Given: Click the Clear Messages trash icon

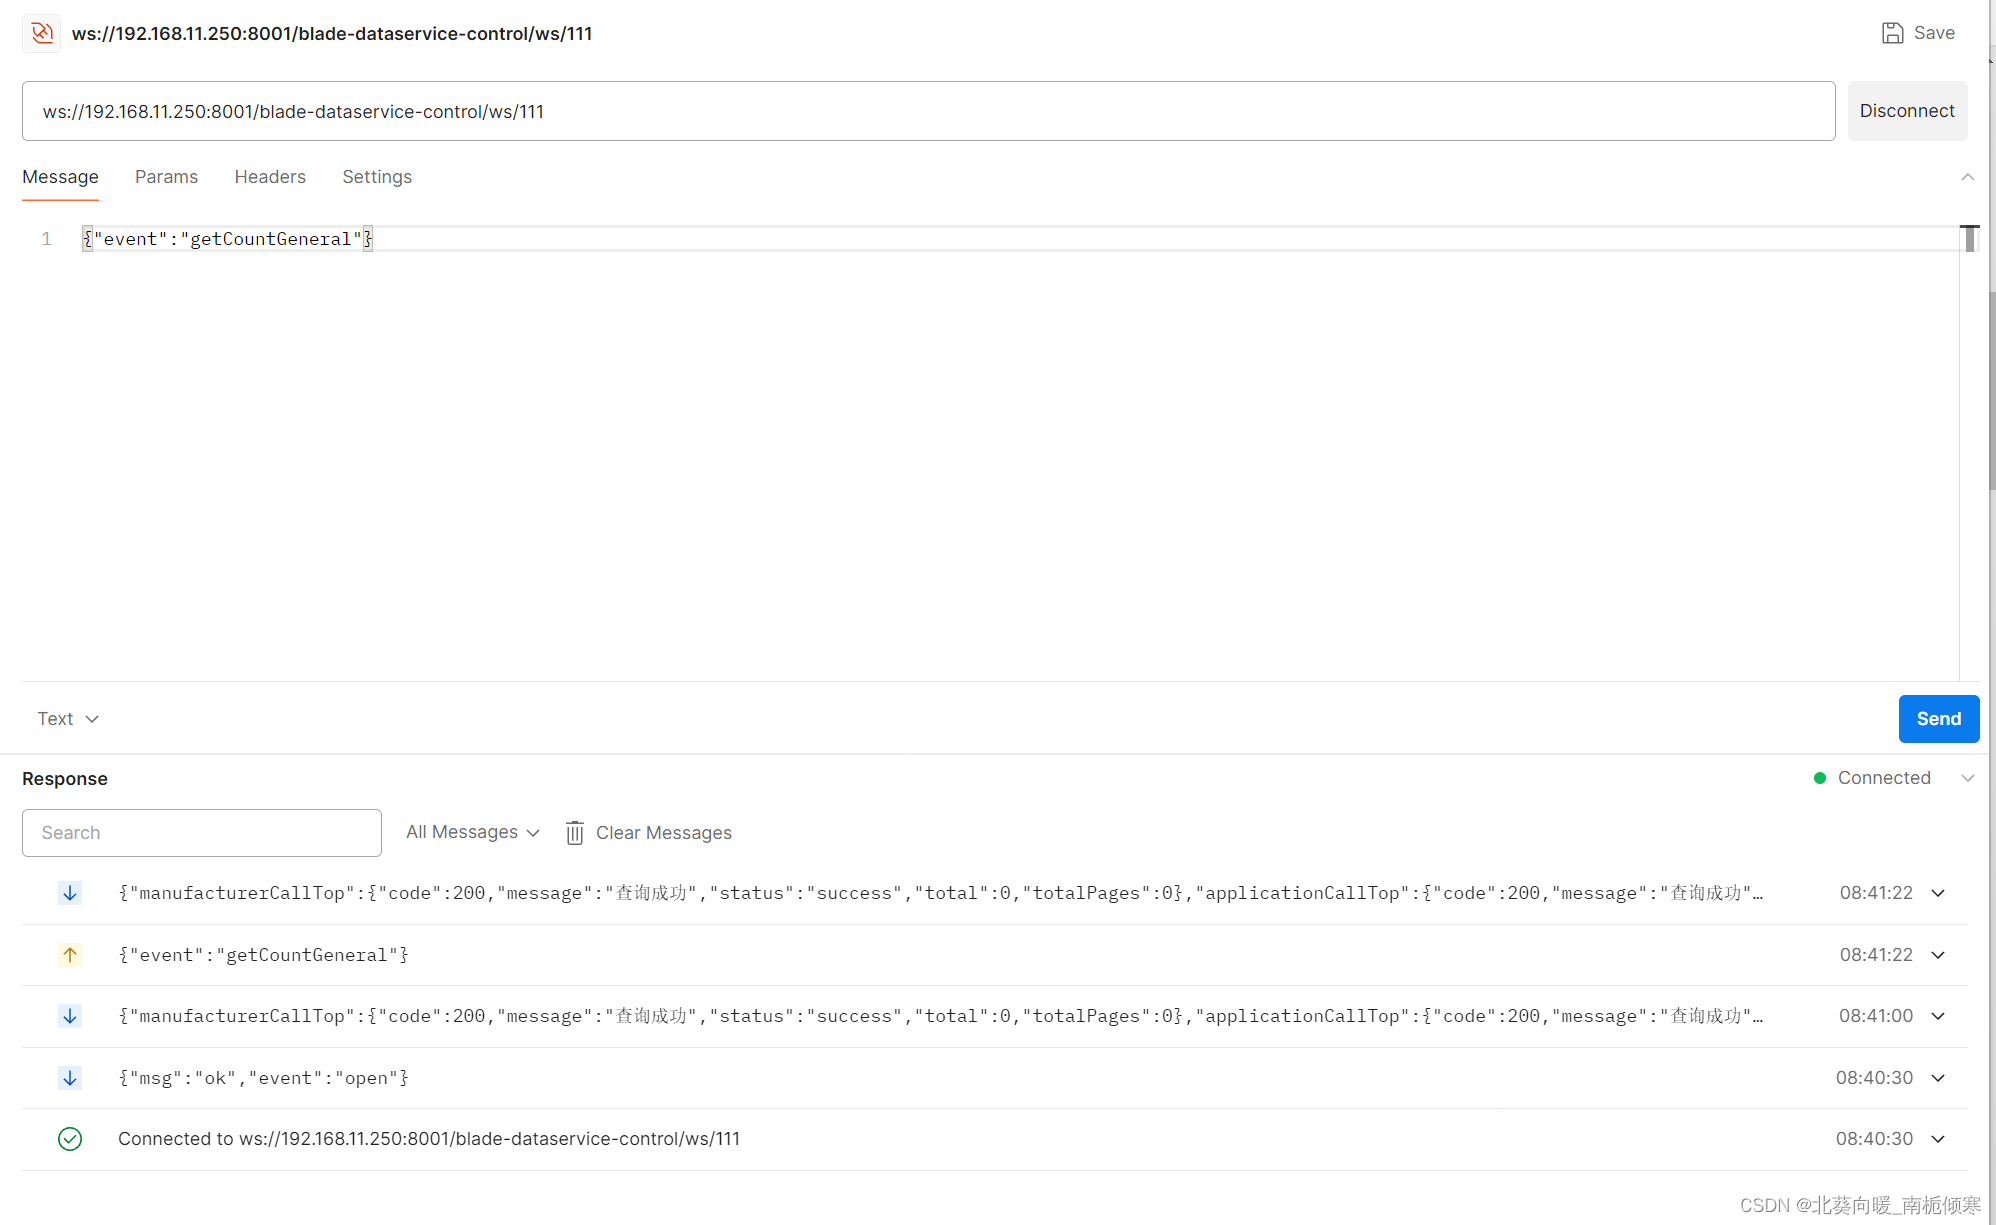Looking at the screenshot, I should 573,833.
